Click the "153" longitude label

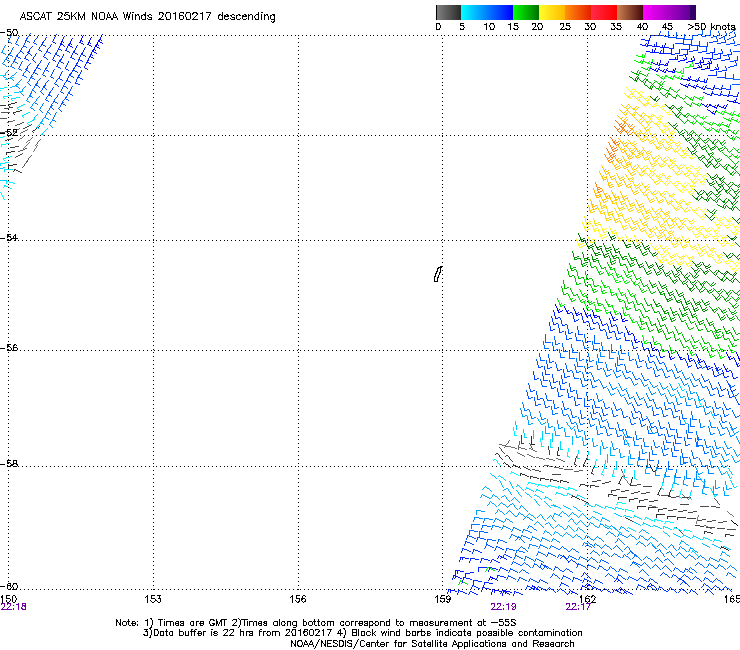click(153, 599)
